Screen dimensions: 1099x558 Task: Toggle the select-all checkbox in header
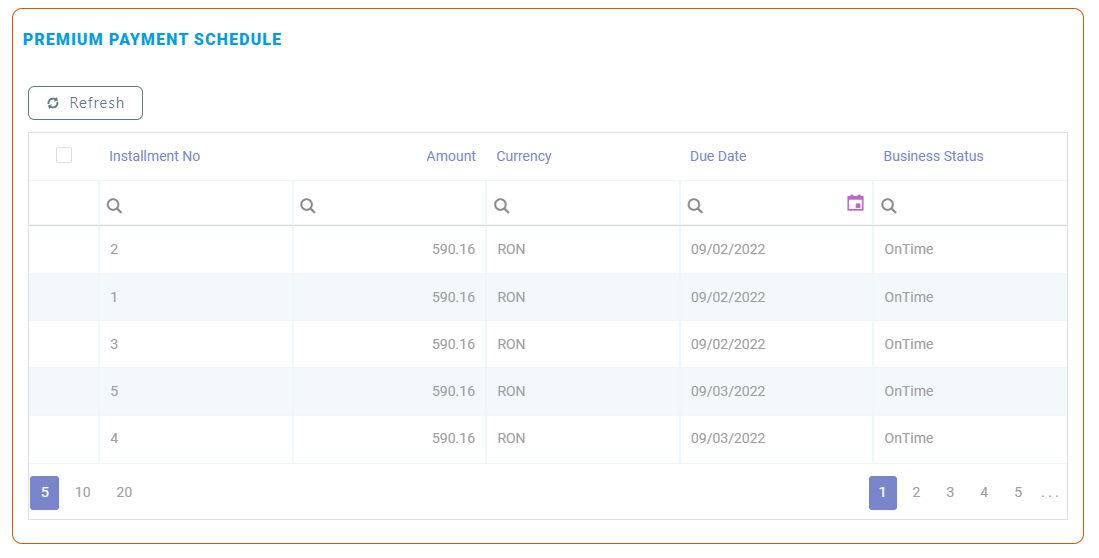coord(64,155)
